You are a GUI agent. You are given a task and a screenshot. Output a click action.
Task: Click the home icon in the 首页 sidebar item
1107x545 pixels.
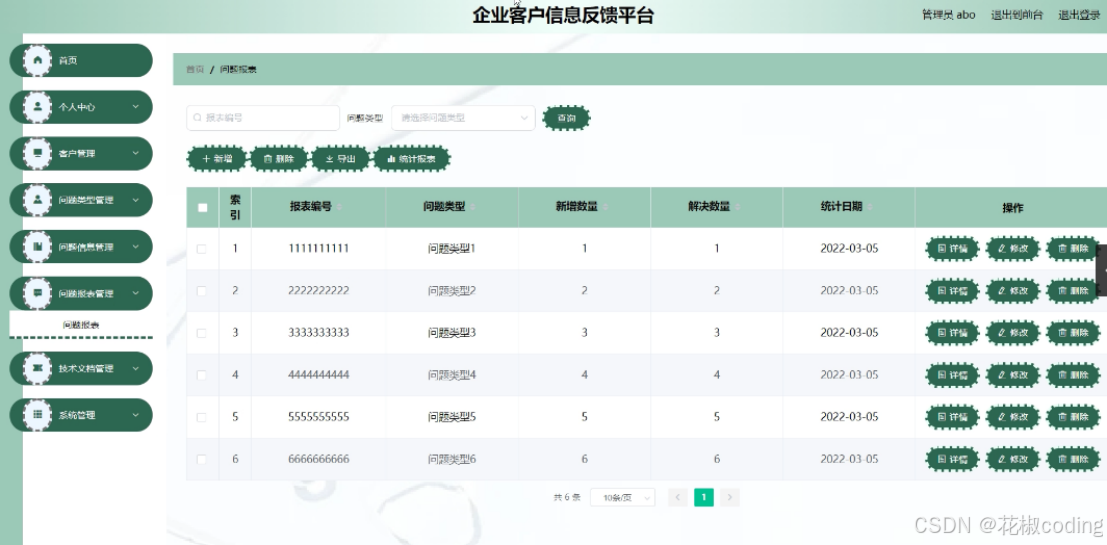[37, 61]
